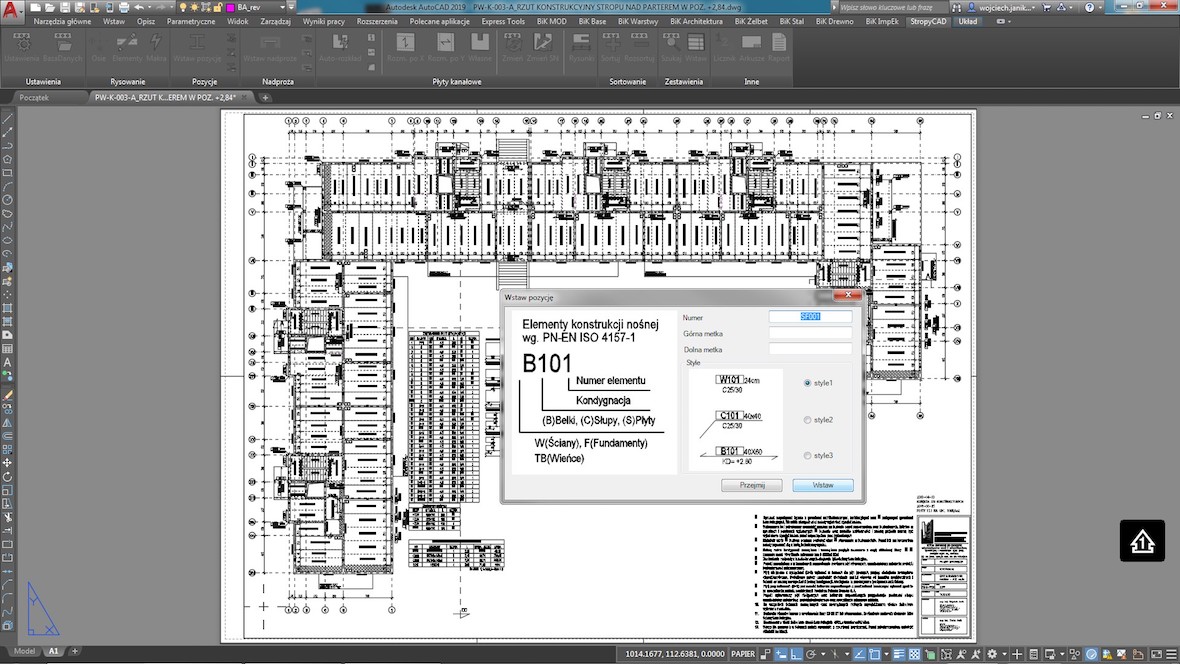Select style1 radio button
Screen dimensions: 1180x664
[x=807, y=383]
